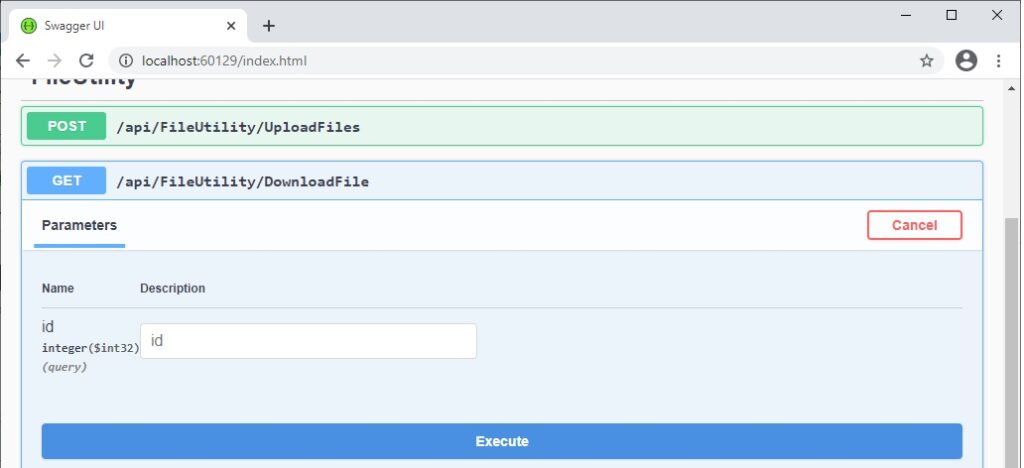Viewport: 1024px width, 468px height.
Task: Open a new browser tab
Action: click(268, 25)
